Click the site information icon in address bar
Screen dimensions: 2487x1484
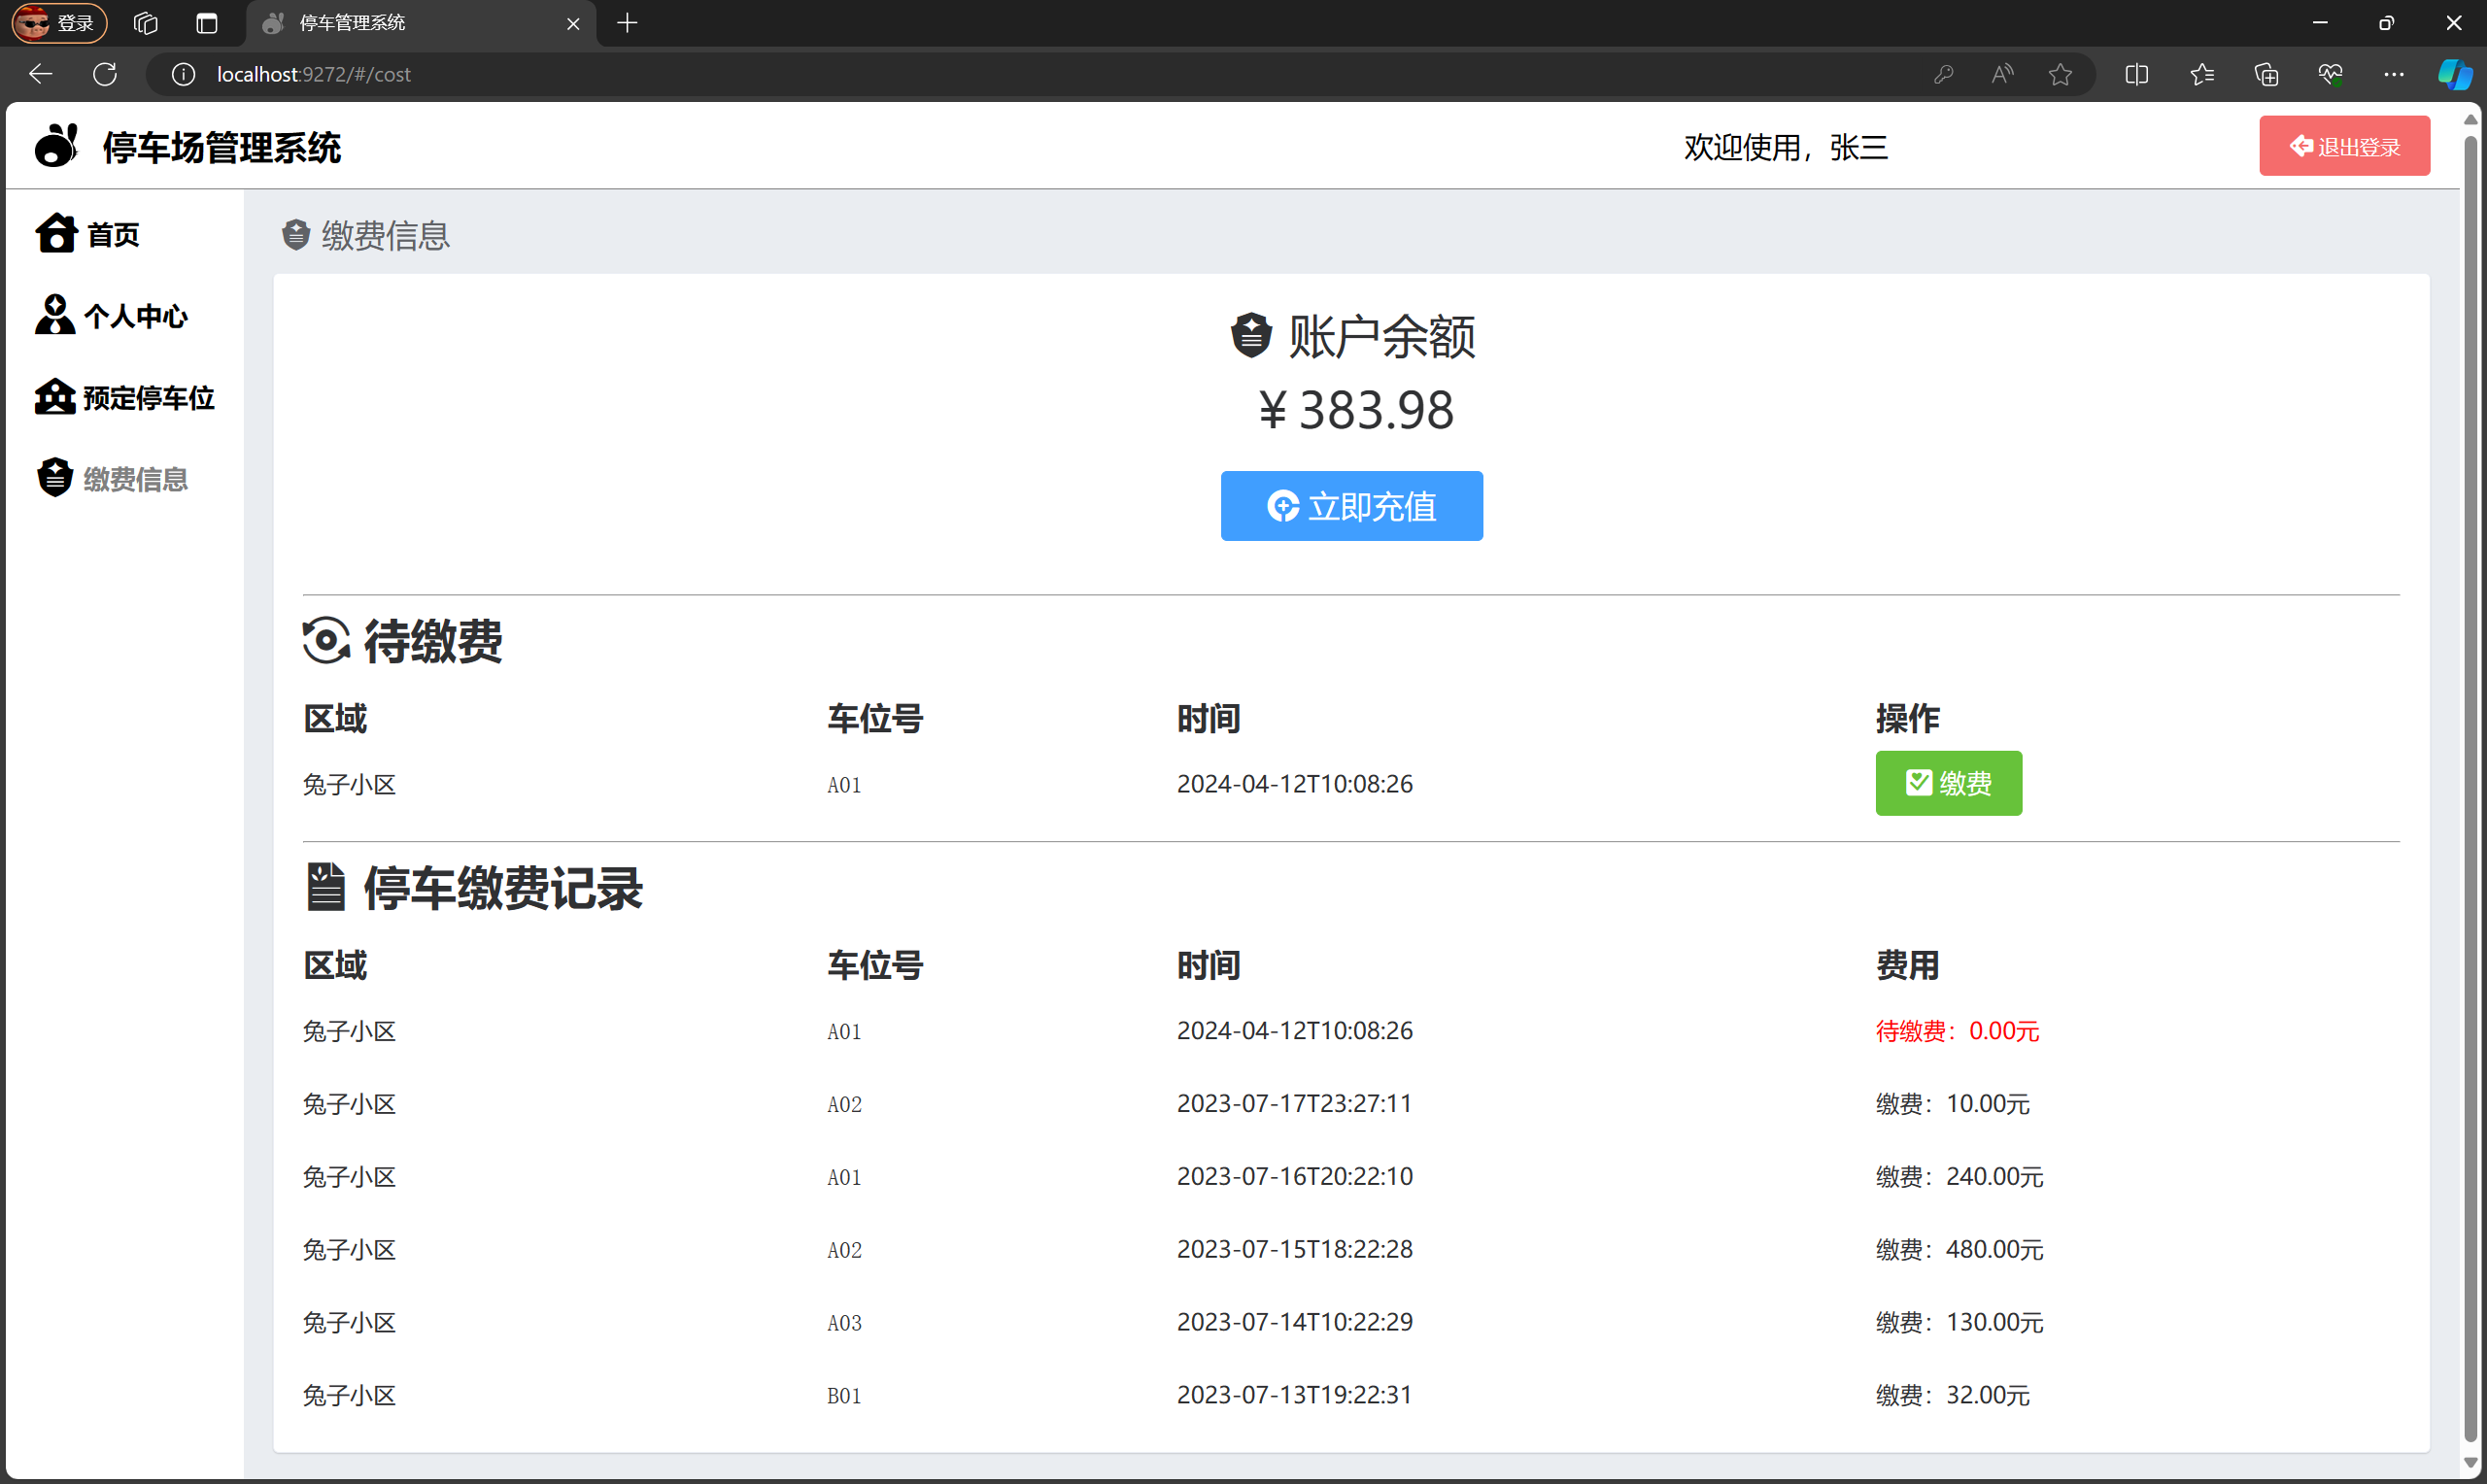(183, 74)
